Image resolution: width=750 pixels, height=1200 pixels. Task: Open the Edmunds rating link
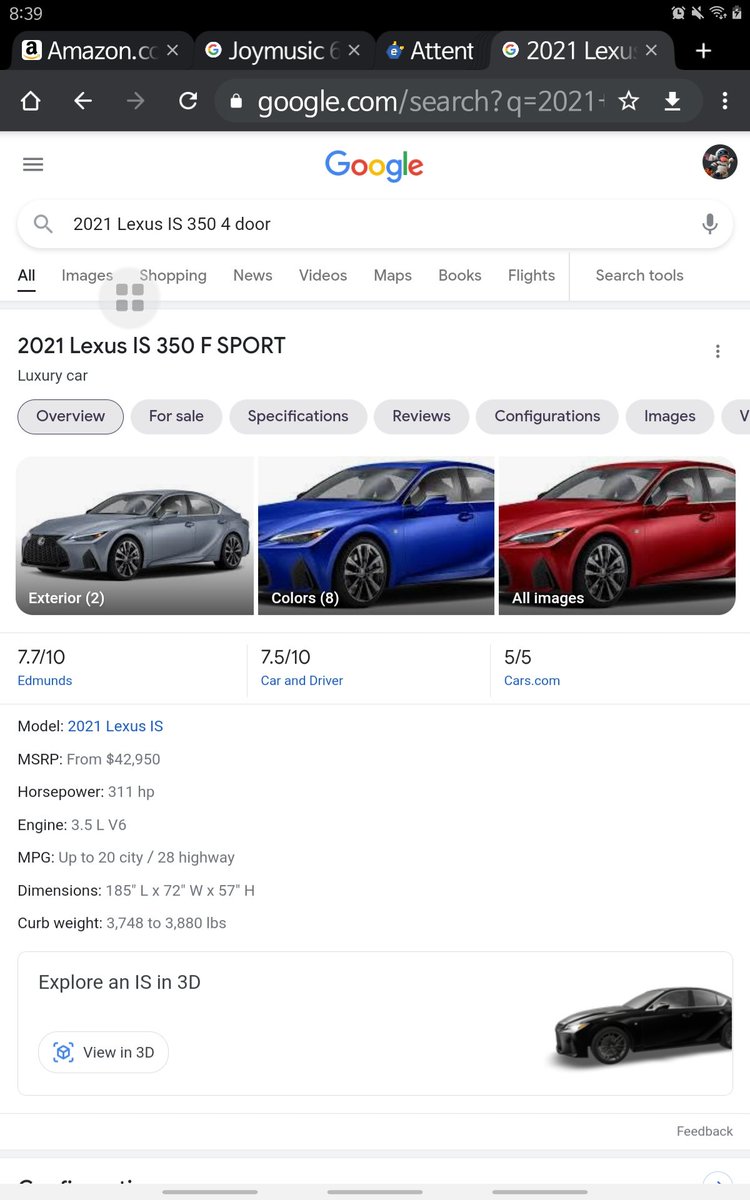[x=45, y=680]
